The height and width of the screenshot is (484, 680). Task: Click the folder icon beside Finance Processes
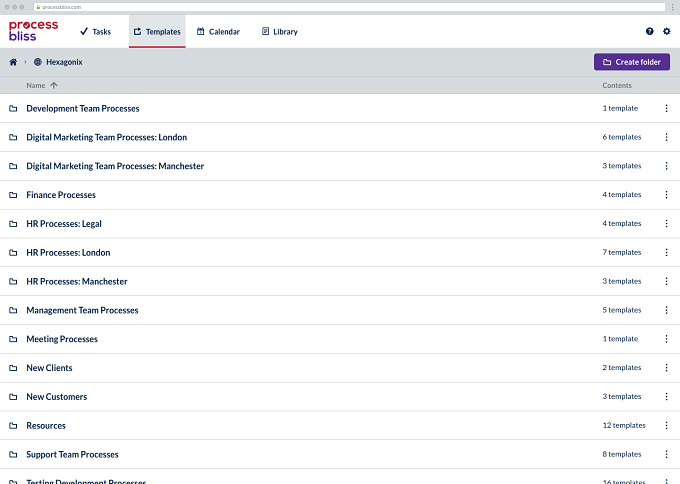[13, 195]
